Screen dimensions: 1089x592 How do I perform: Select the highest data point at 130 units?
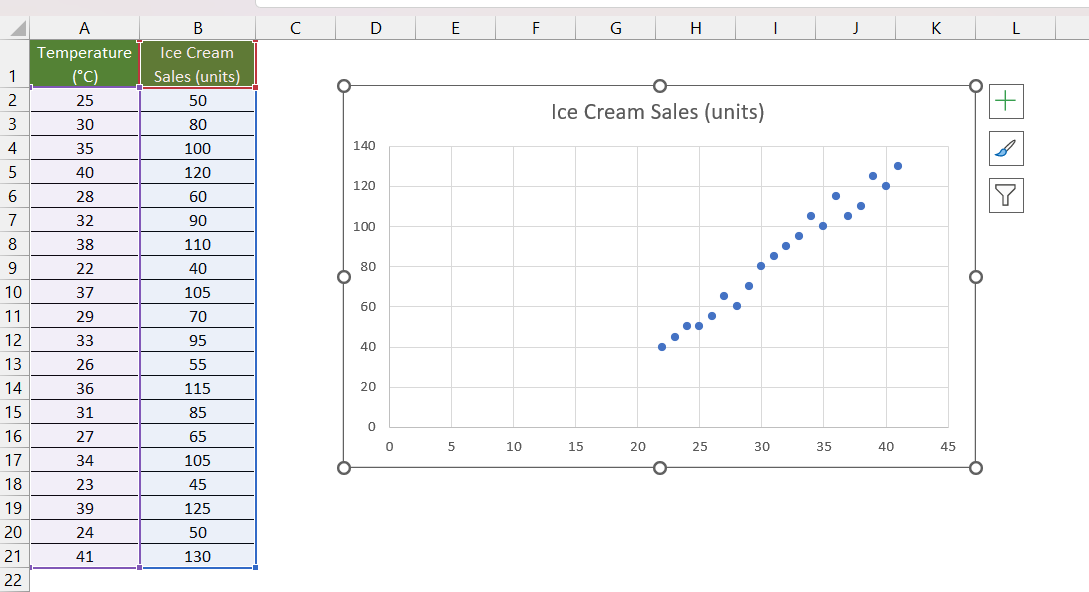coord(898,166)
